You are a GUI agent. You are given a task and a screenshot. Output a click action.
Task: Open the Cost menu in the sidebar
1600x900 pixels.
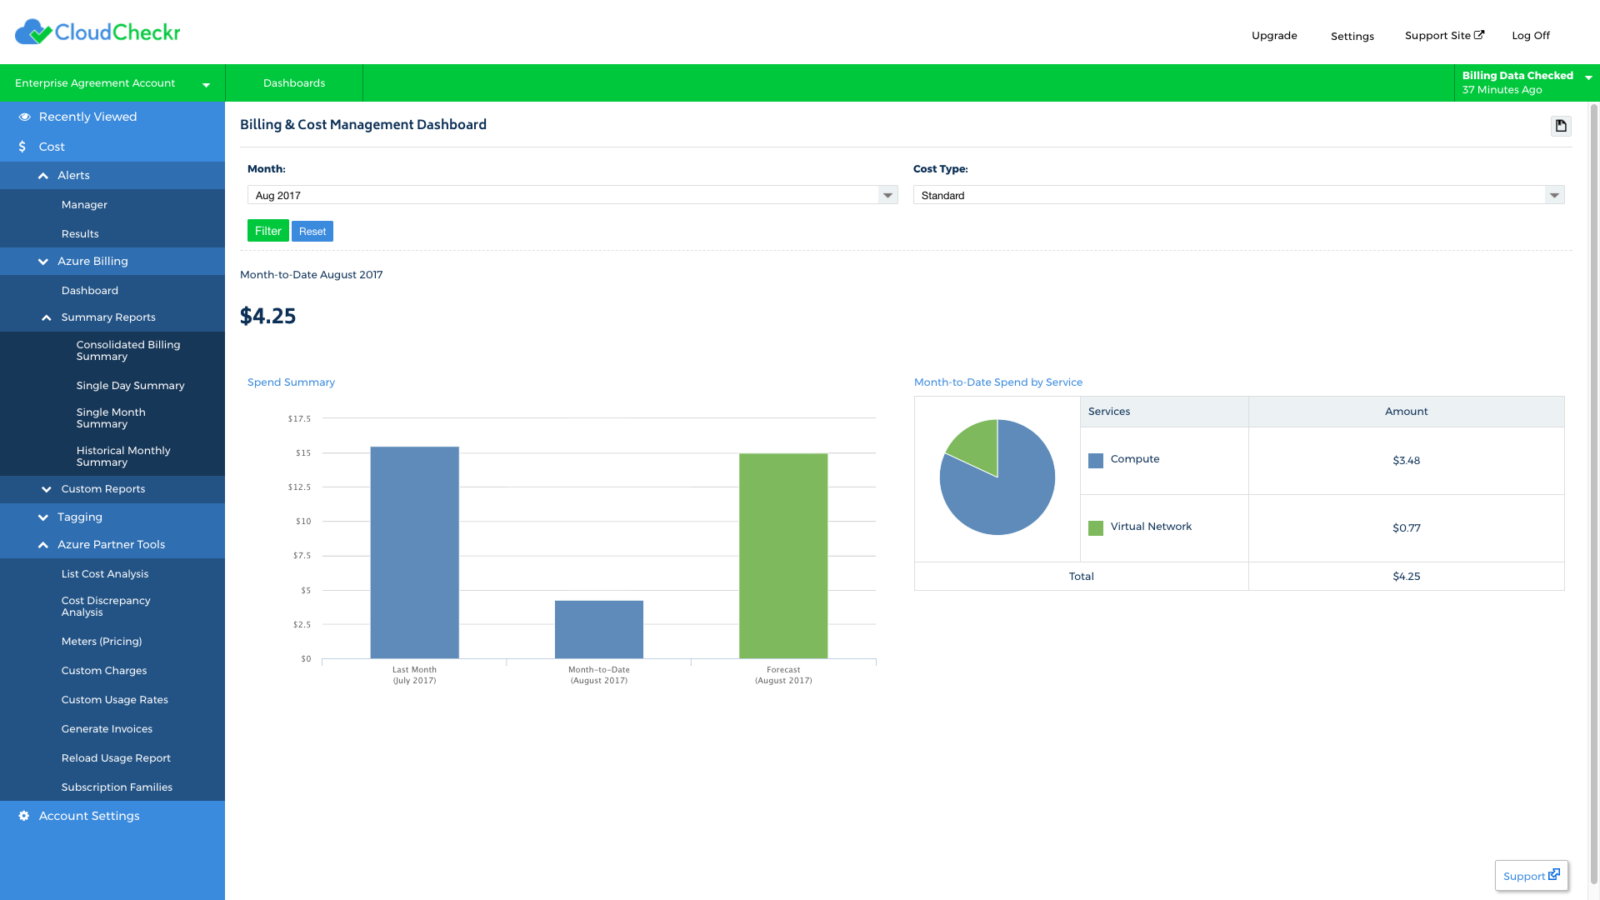pyautogui.click(x=52, y=147)
